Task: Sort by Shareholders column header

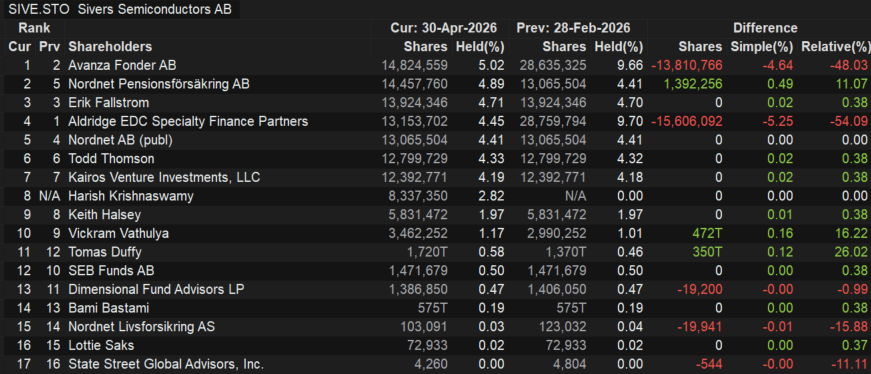Action: (x=110, y=47)
